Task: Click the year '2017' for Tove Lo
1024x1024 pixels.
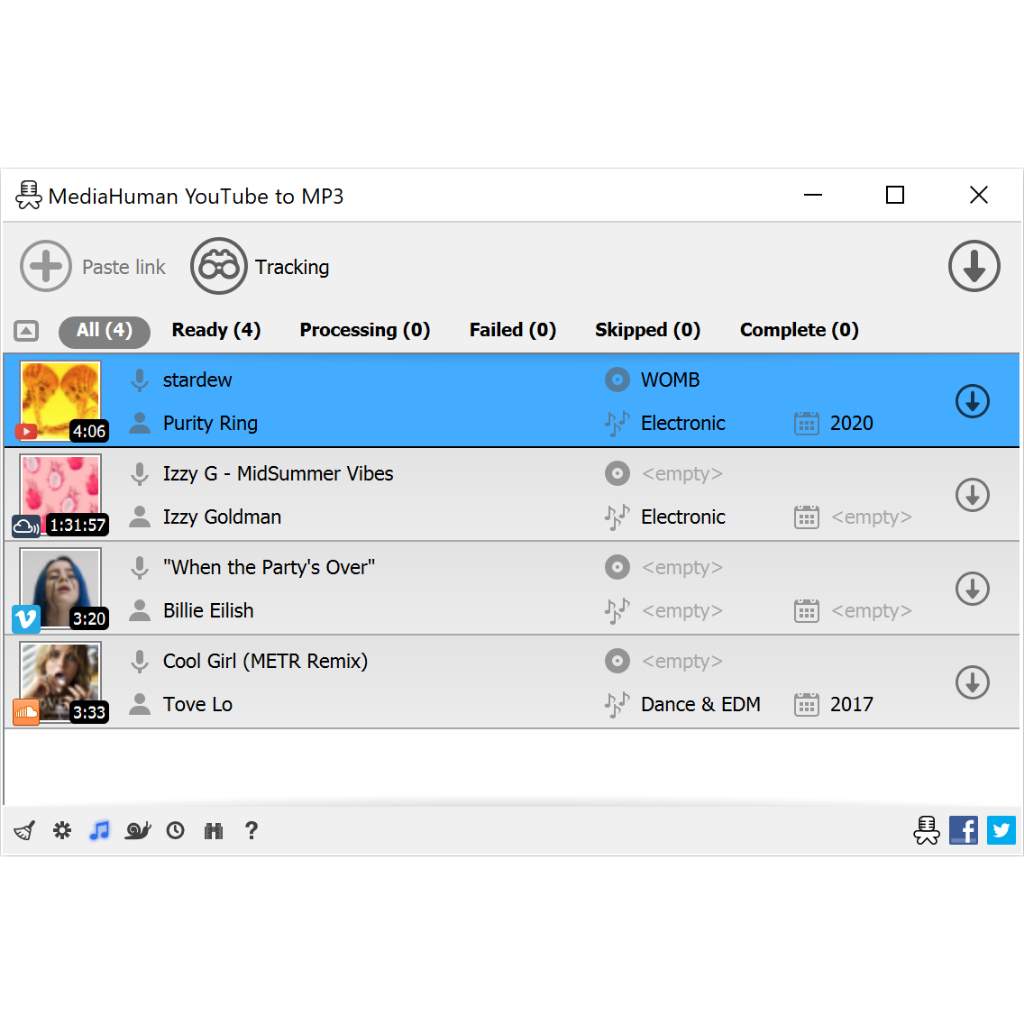Action: click(x=852, y=705)
